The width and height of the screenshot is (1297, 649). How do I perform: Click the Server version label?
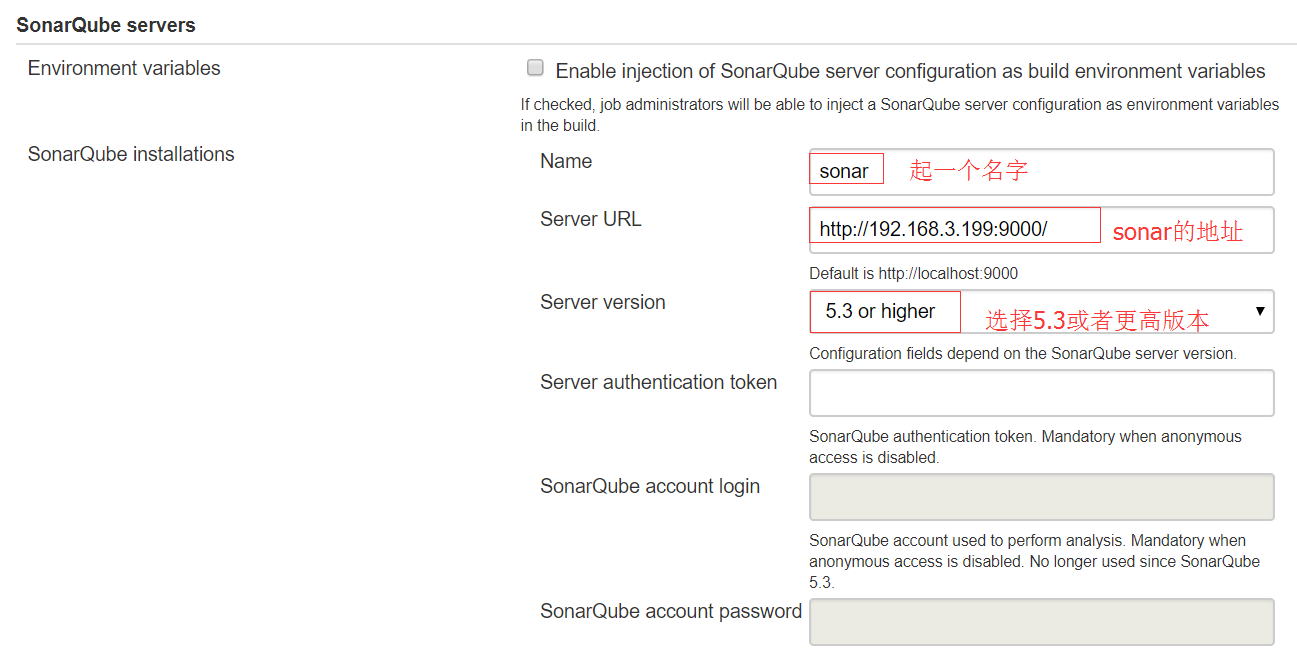point(603,301)
